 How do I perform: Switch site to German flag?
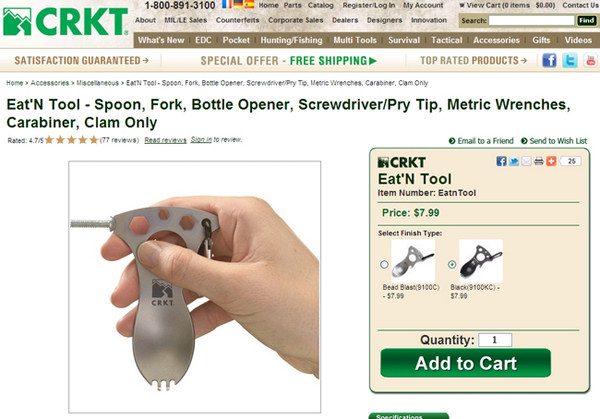pyautogui.click(x=238, y=4)
